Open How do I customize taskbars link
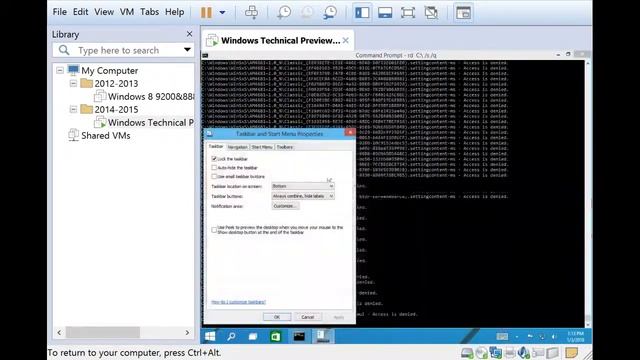640x360 pixels. pos(238,302)
